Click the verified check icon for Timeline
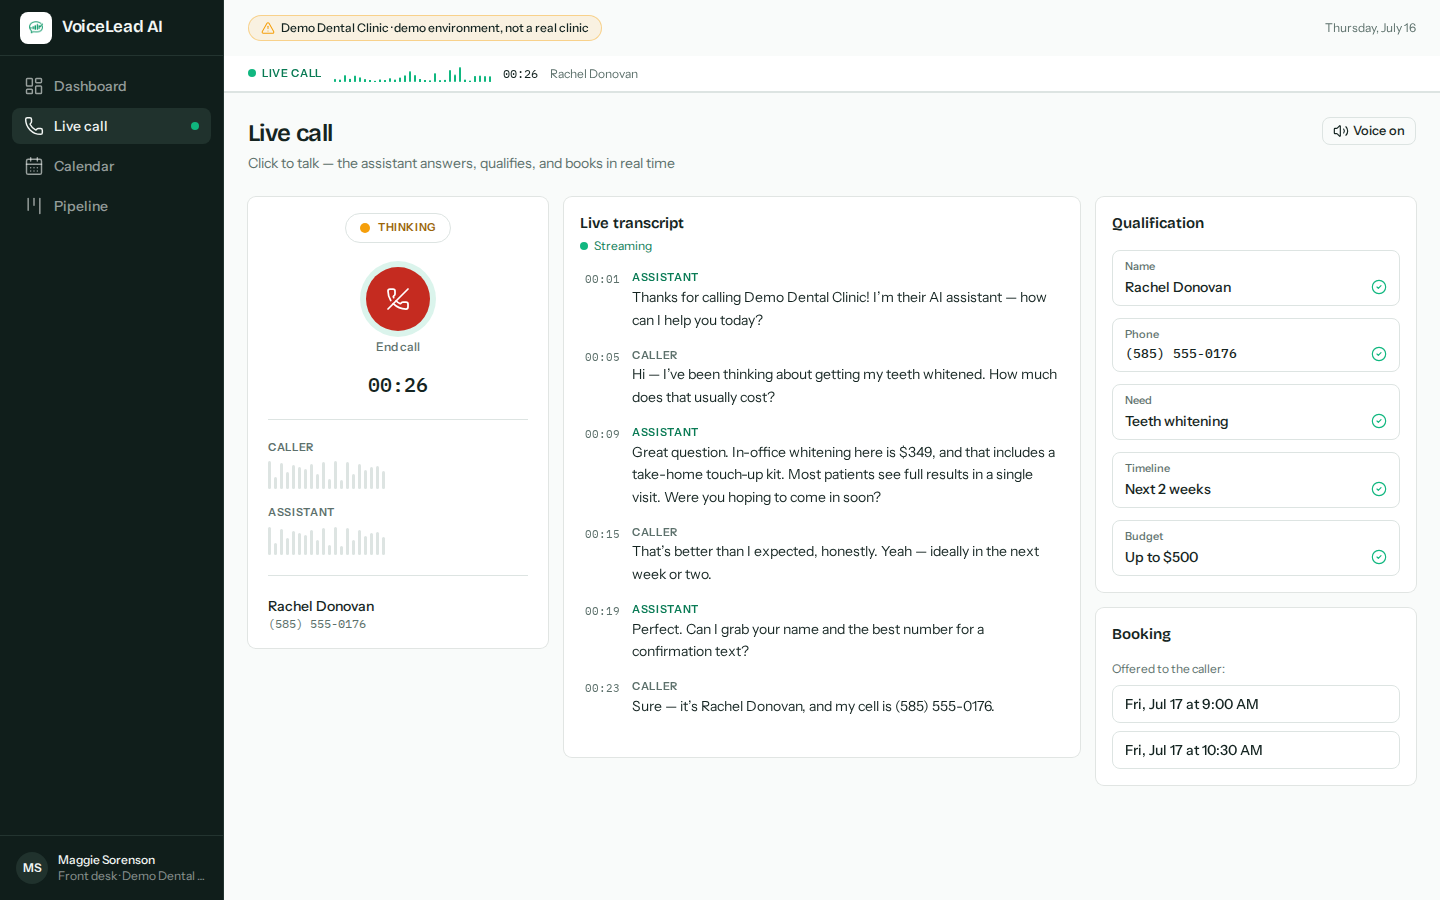Viewport: 1440px width, 900px height. point(1379,489)
